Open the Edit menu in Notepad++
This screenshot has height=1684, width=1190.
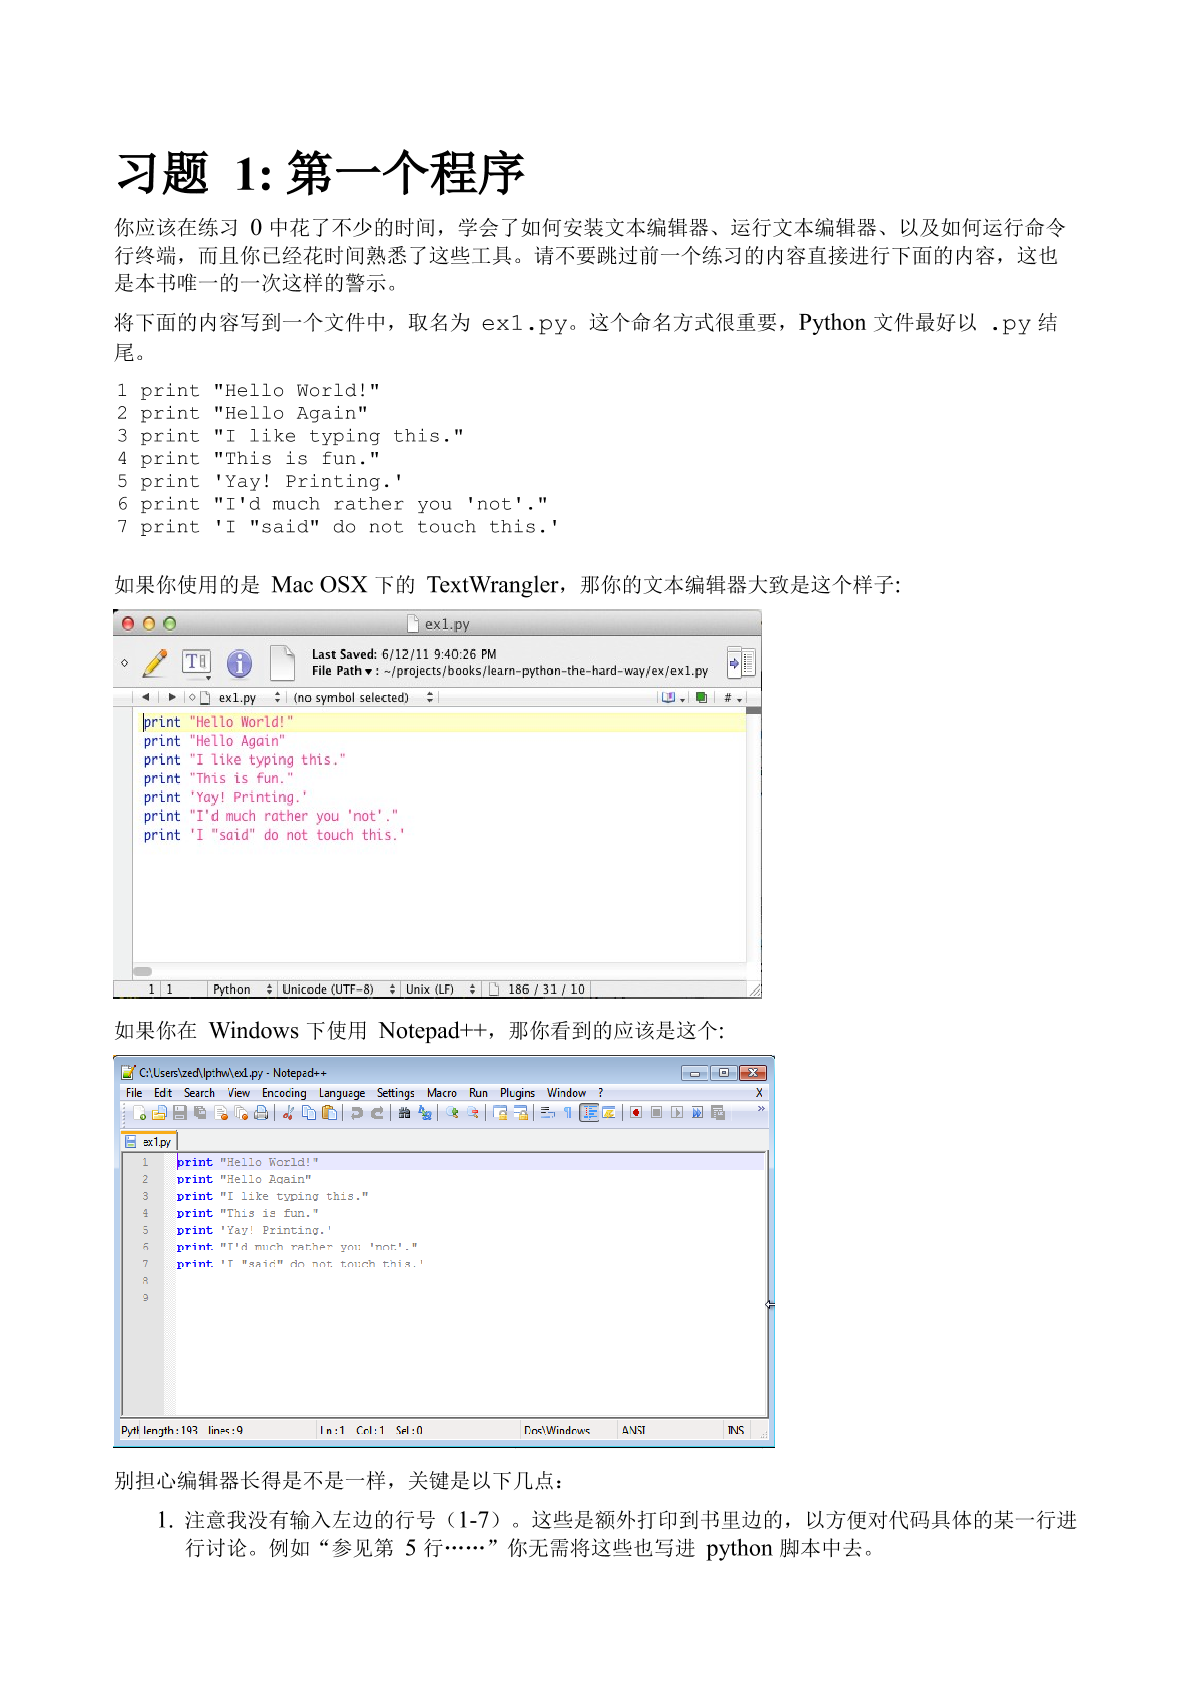click(163, 1093)
